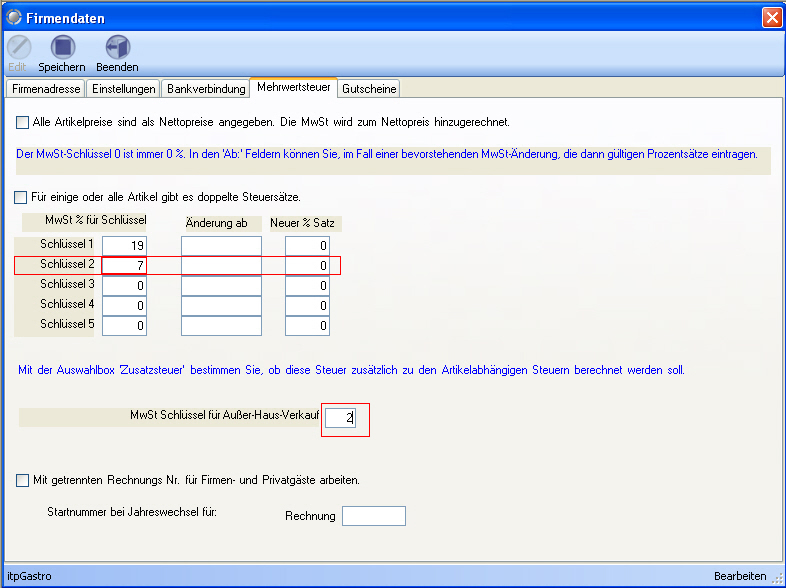
Task: Click the Änderung ab field for Schlüssel 1
Action: (221, 246)
